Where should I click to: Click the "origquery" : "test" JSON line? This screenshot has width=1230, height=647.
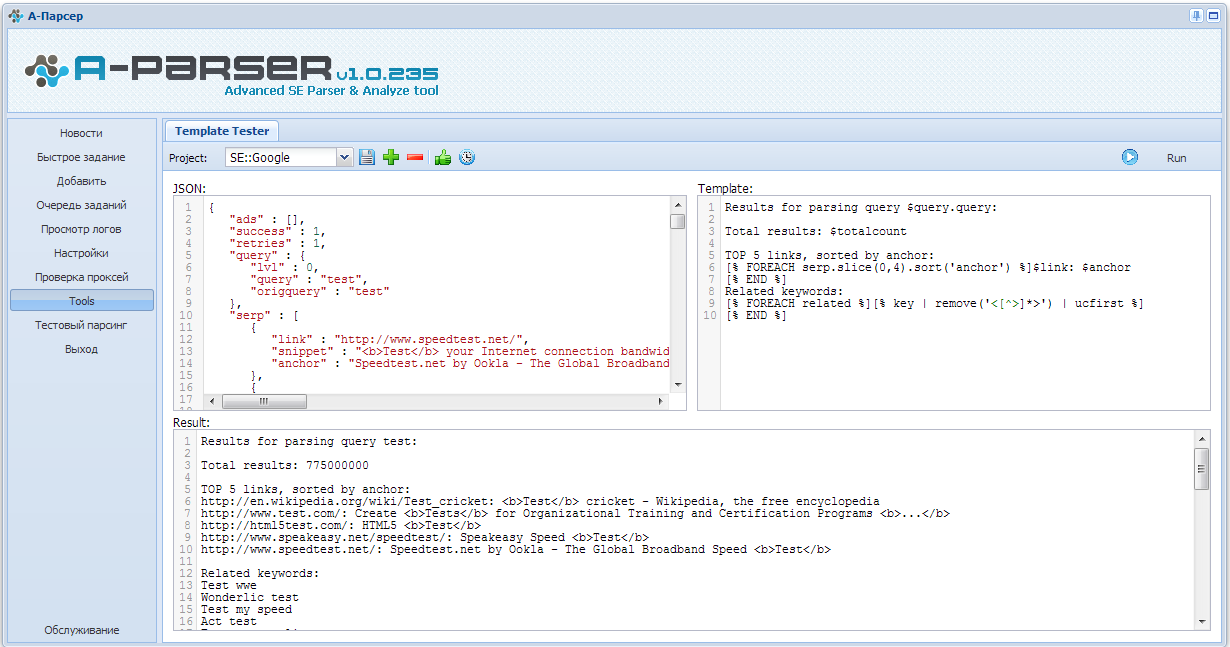tap(319, 292)
